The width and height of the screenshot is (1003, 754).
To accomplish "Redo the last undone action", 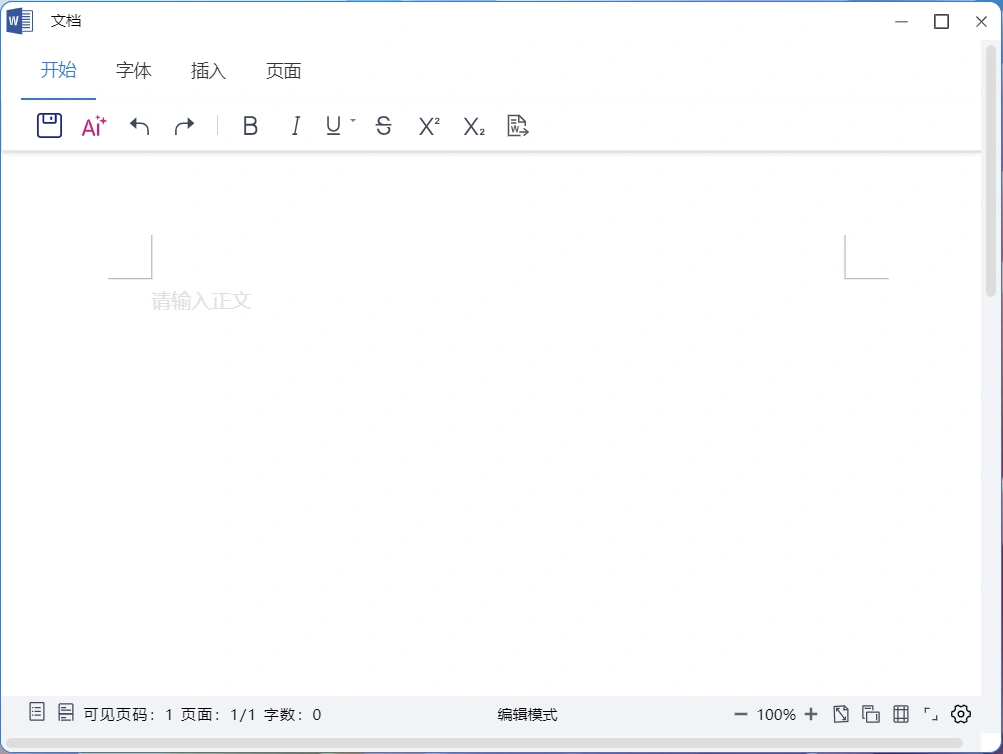I will [x=184, y=126].
